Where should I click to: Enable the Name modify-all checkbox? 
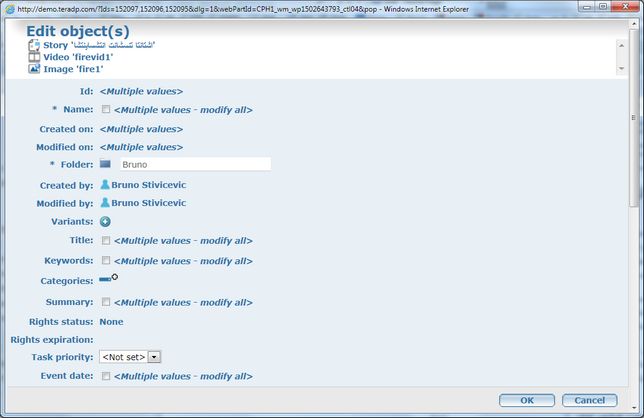tap(106, 109)
